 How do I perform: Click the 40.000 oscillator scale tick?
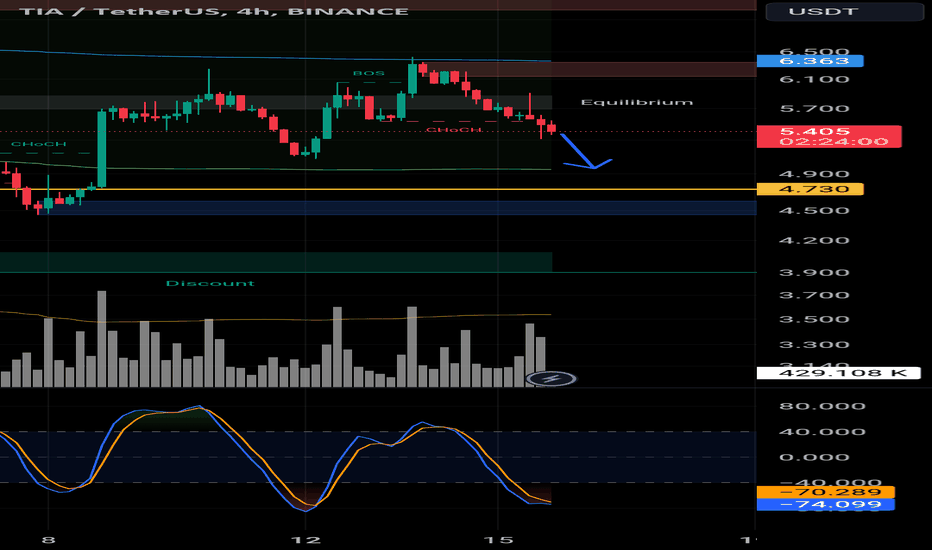point(821,432)
